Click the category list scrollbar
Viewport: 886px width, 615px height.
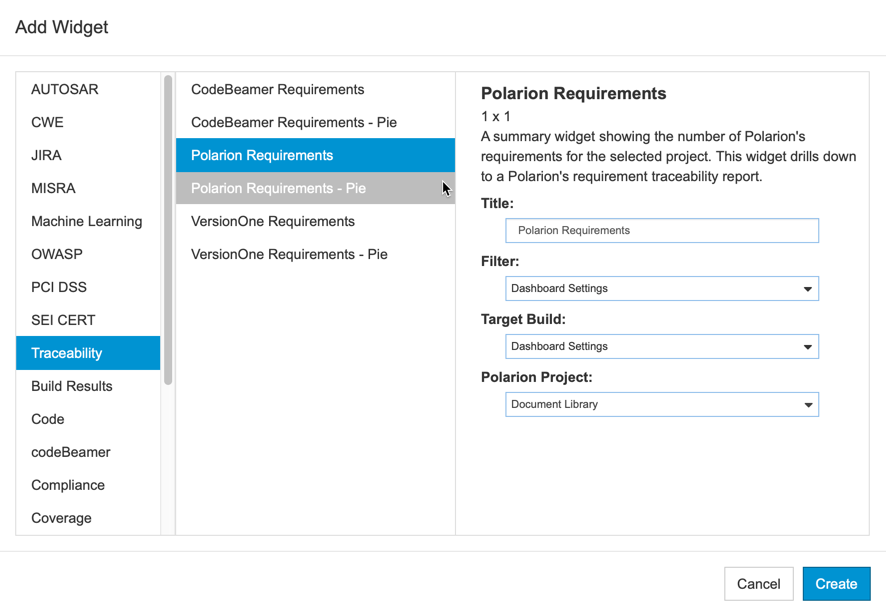click(x=168, y=229)
